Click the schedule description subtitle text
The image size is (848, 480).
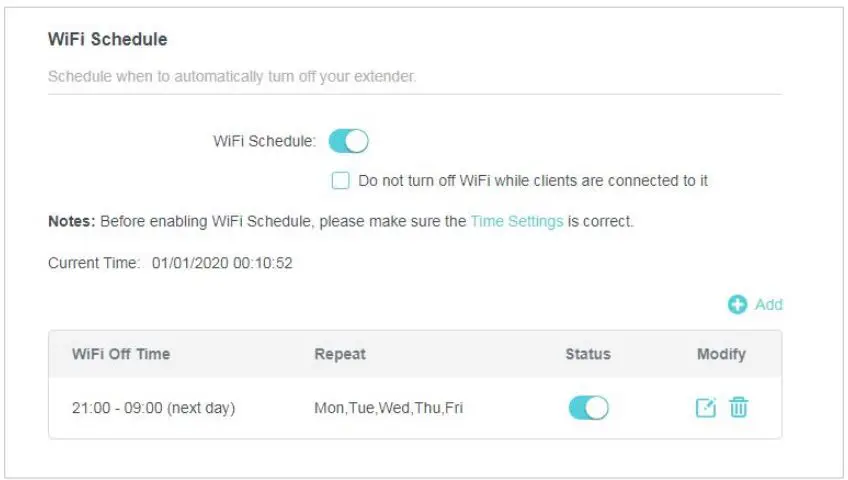pyautogui.click(x=232, y=76)
